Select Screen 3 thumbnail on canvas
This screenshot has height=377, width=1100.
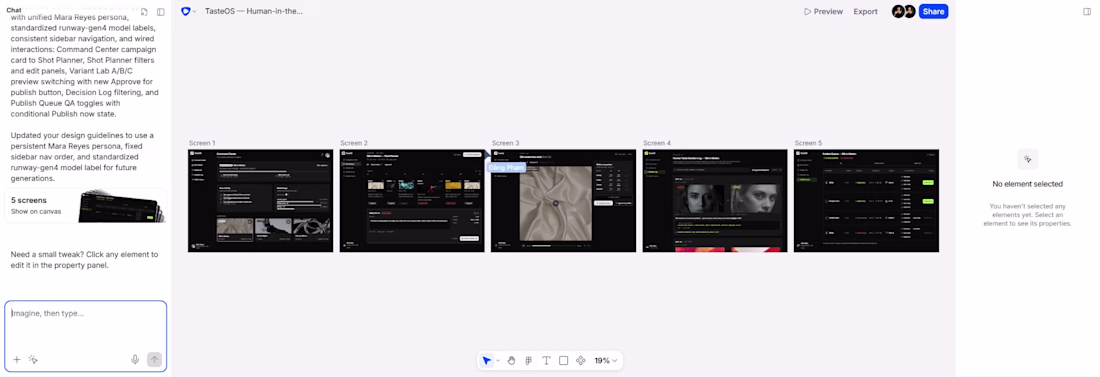563,200
